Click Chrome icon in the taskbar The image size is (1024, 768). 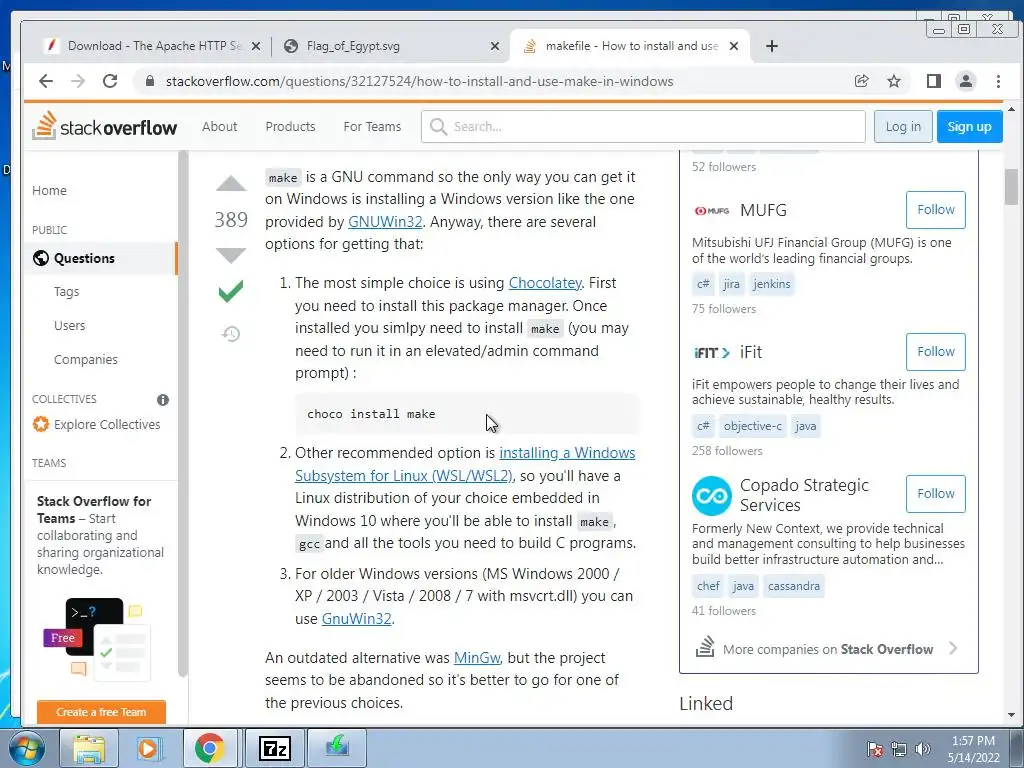pyautogui.click(x=209, y=748)
